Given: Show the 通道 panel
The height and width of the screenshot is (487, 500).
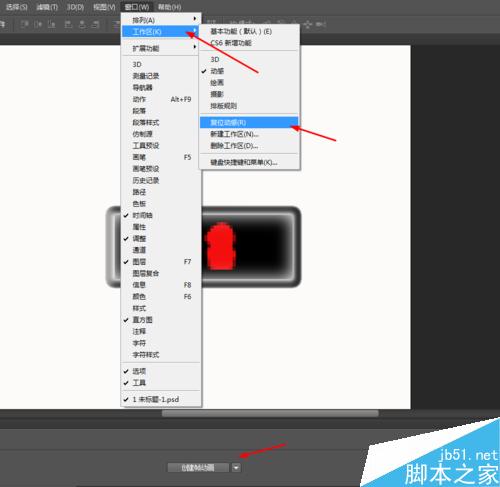Looking at the screenshot, I should coord(161,250).
